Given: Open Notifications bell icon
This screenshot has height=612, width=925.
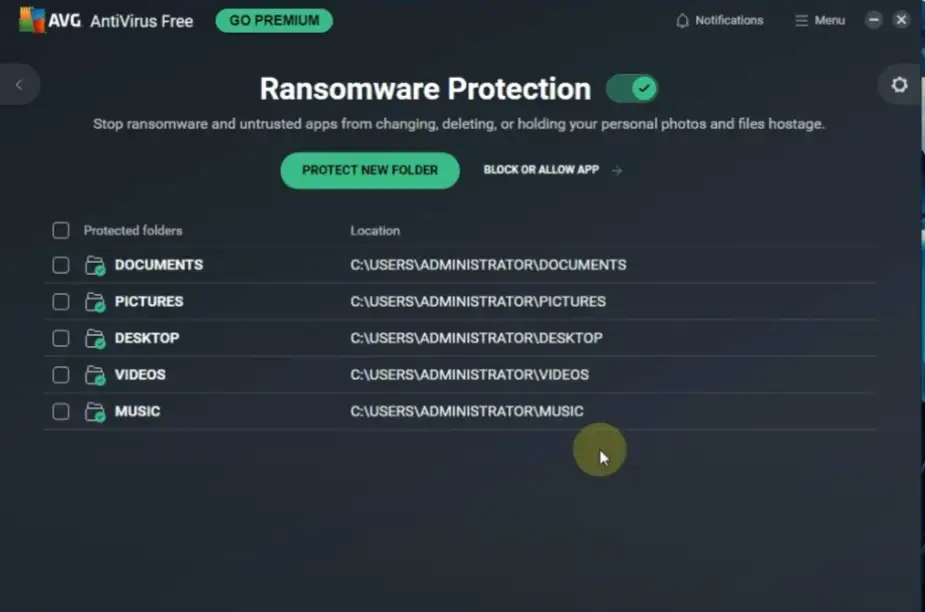Looking at the screenshot, I should click(x=683, y=21).
